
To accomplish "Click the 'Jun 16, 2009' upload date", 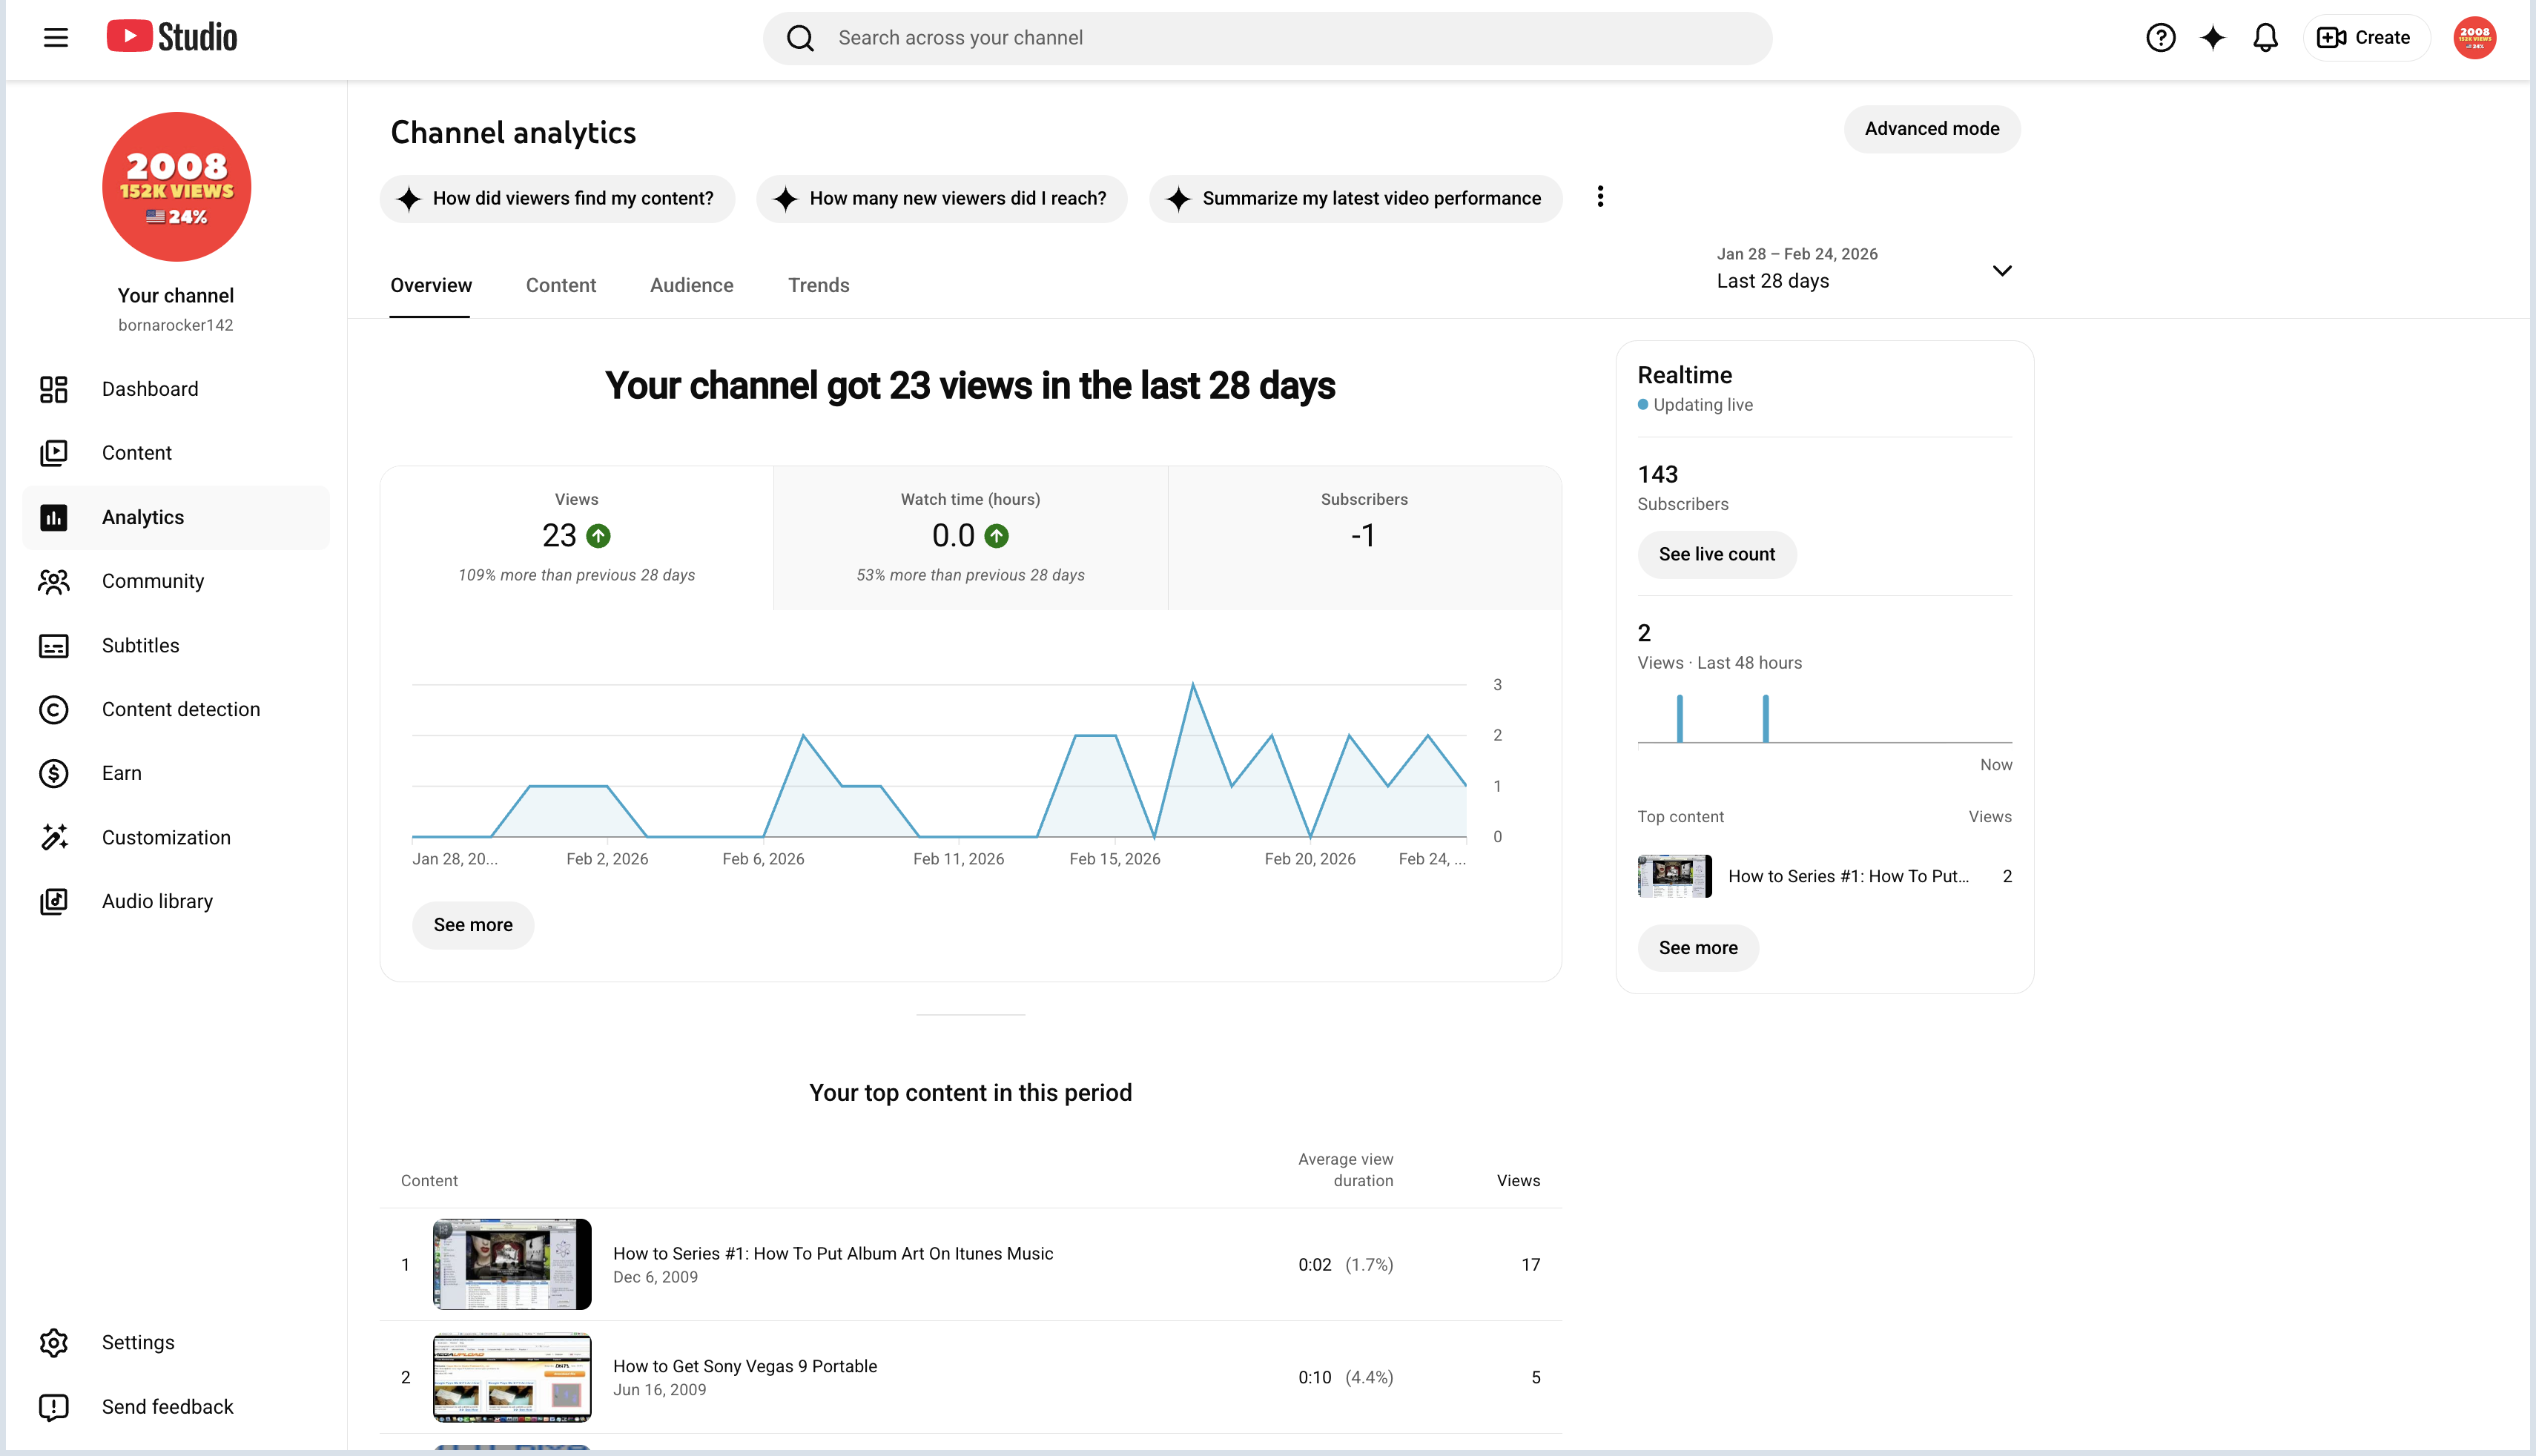I will pyautogui.click(x=660, y=1390).
